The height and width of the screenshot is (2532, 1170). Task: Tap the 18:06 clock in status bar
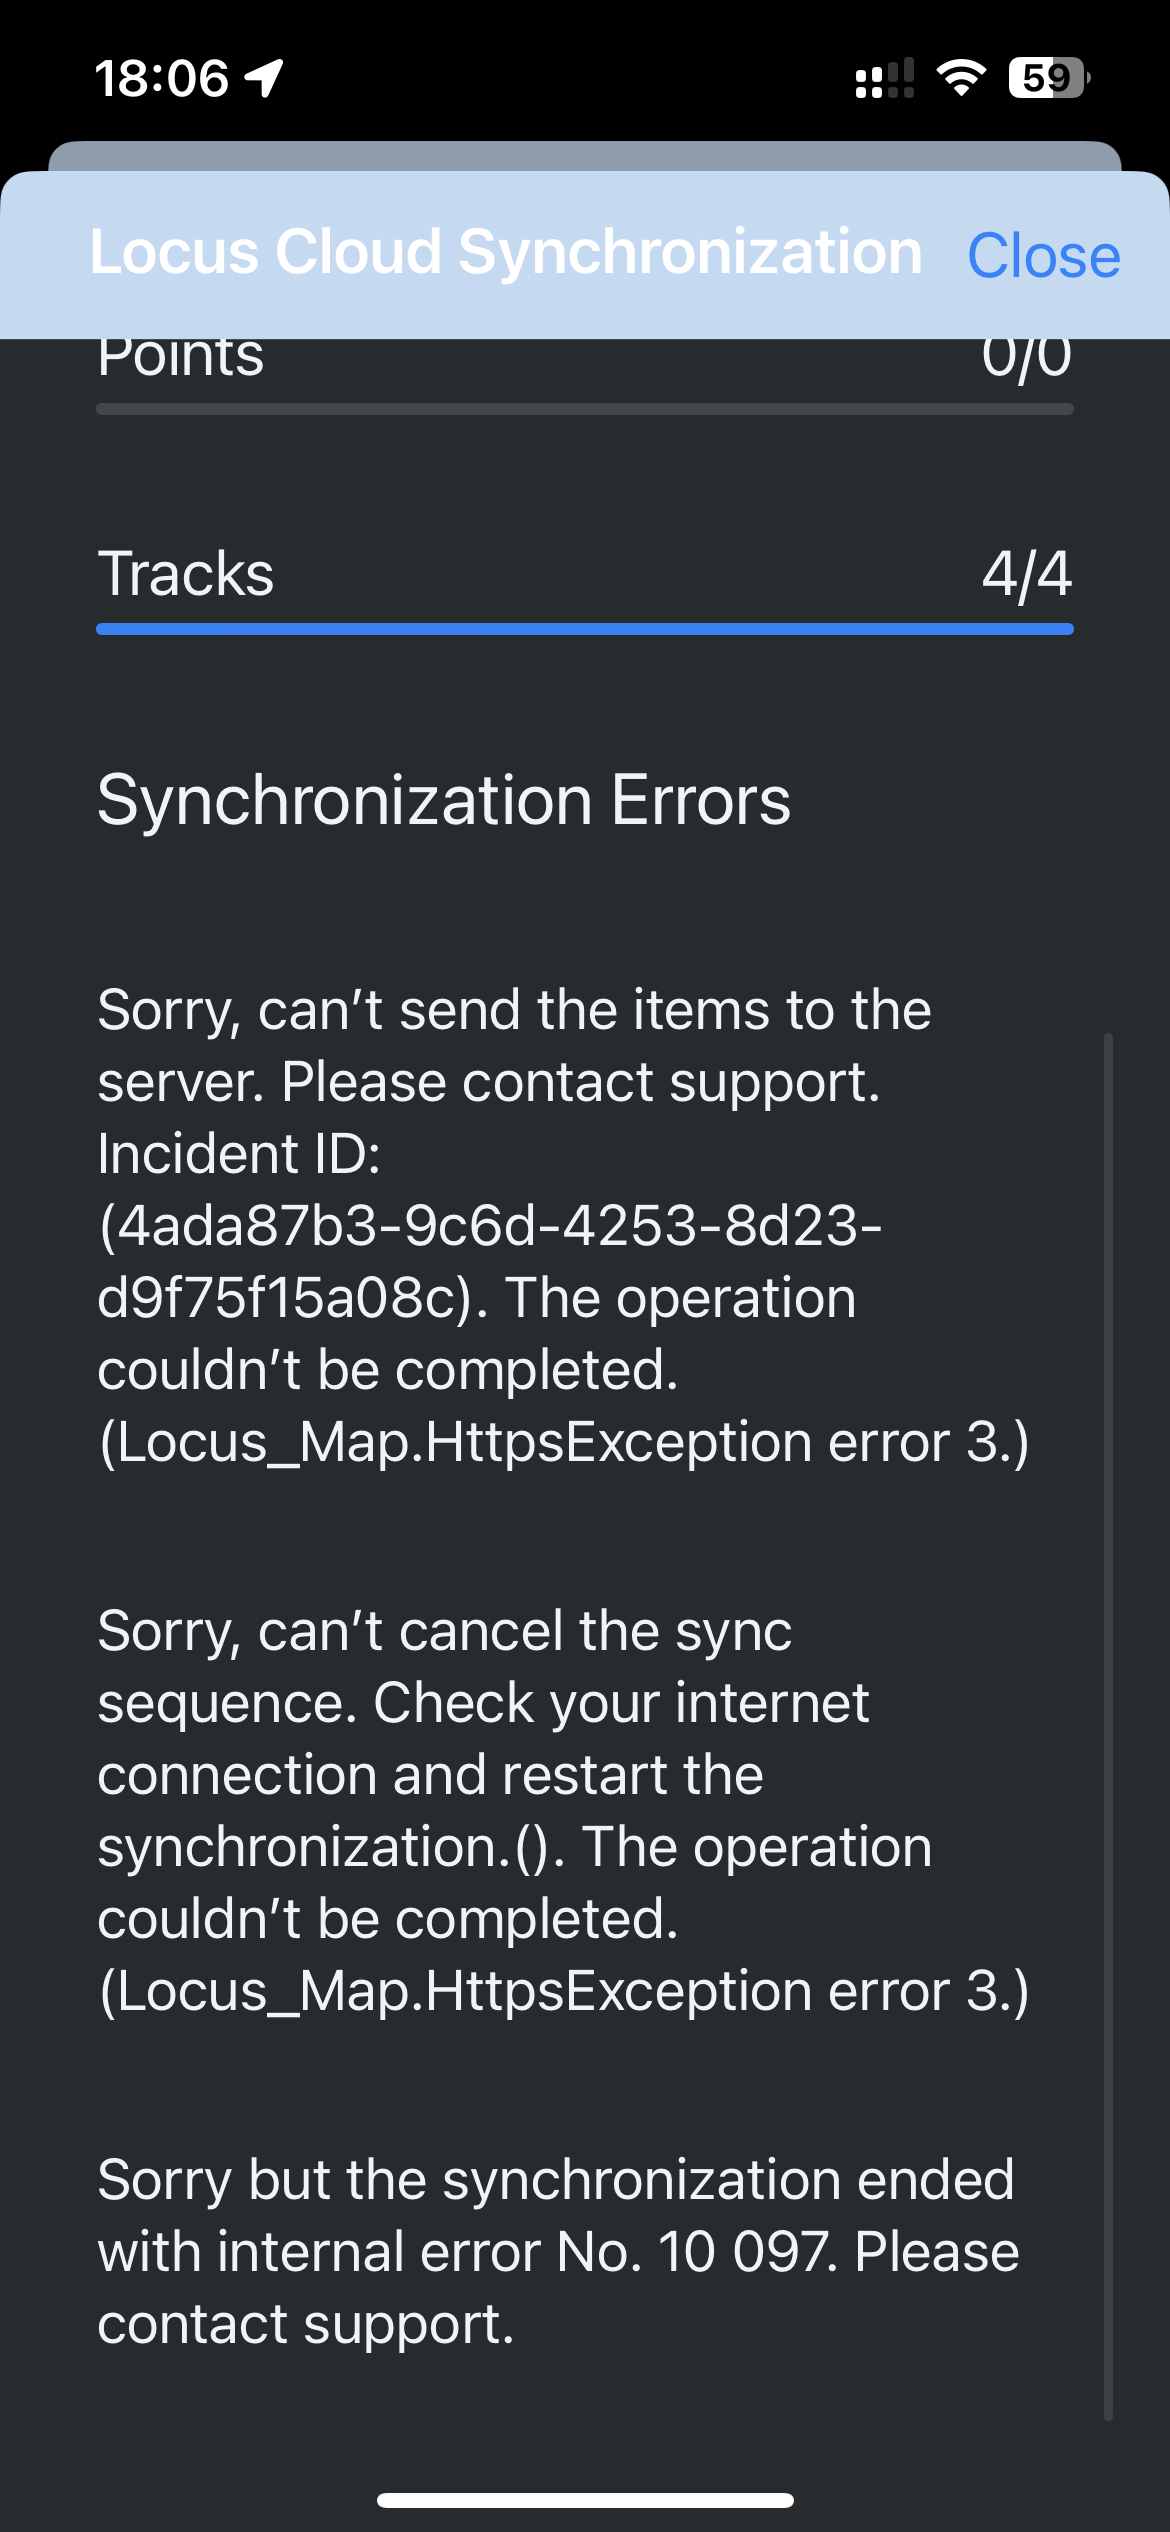tap(162, 78)
